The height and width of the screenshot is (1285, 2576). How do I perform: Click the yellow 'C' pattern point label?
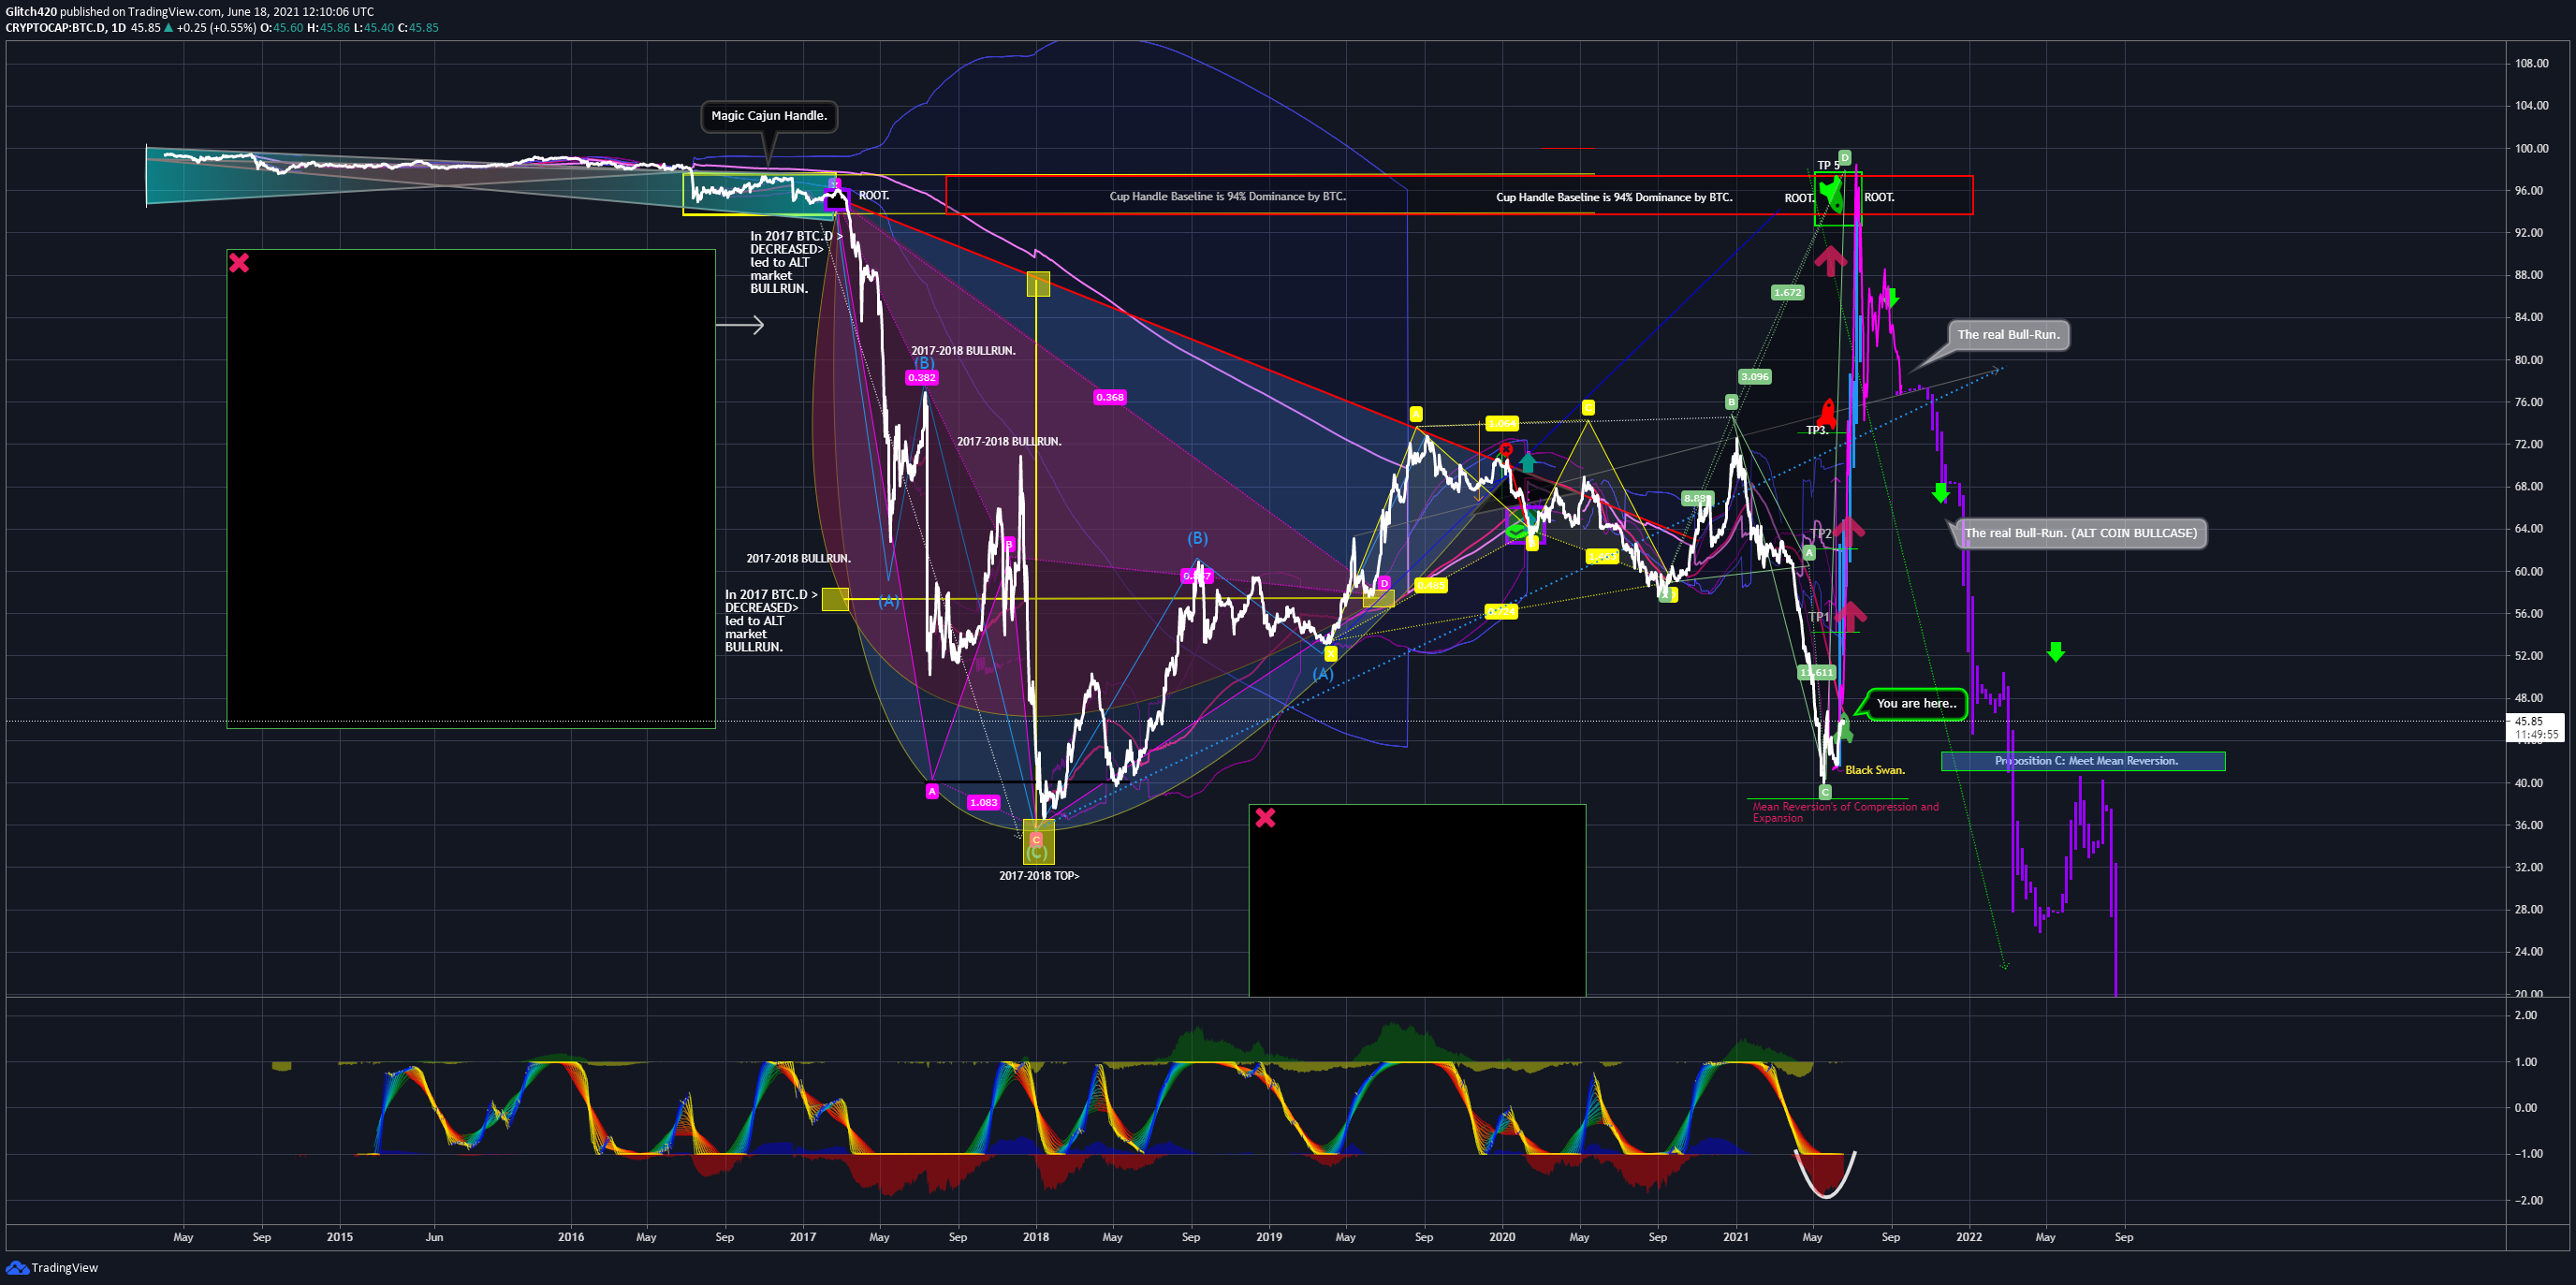[x=1587, y=407]
